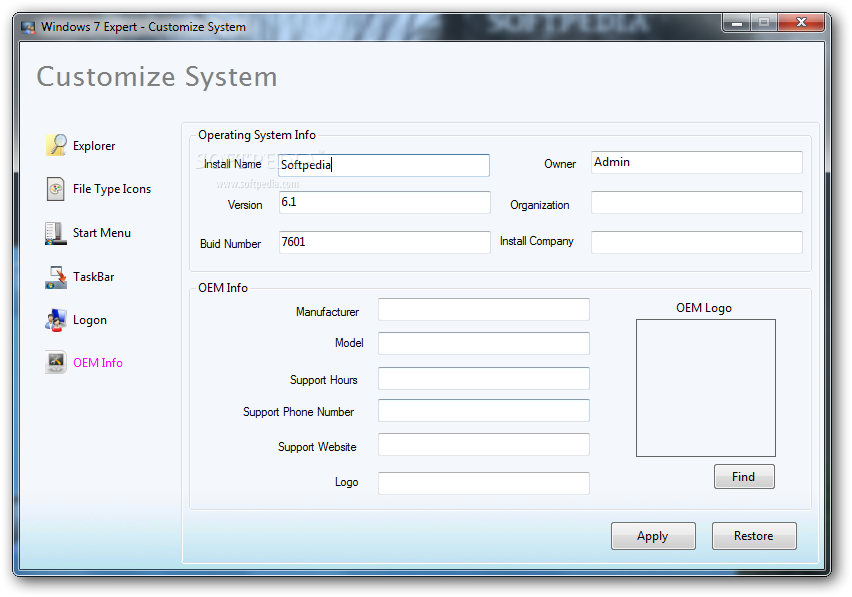Select the TaskBar icon in sidebar
This screenshot has width=852, height=597.
coord(56,277)
